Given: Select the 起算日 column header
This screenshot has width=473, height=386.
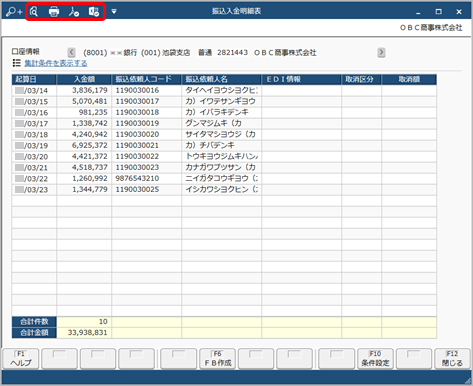Looking at the screenshot, I should point(34,79).
